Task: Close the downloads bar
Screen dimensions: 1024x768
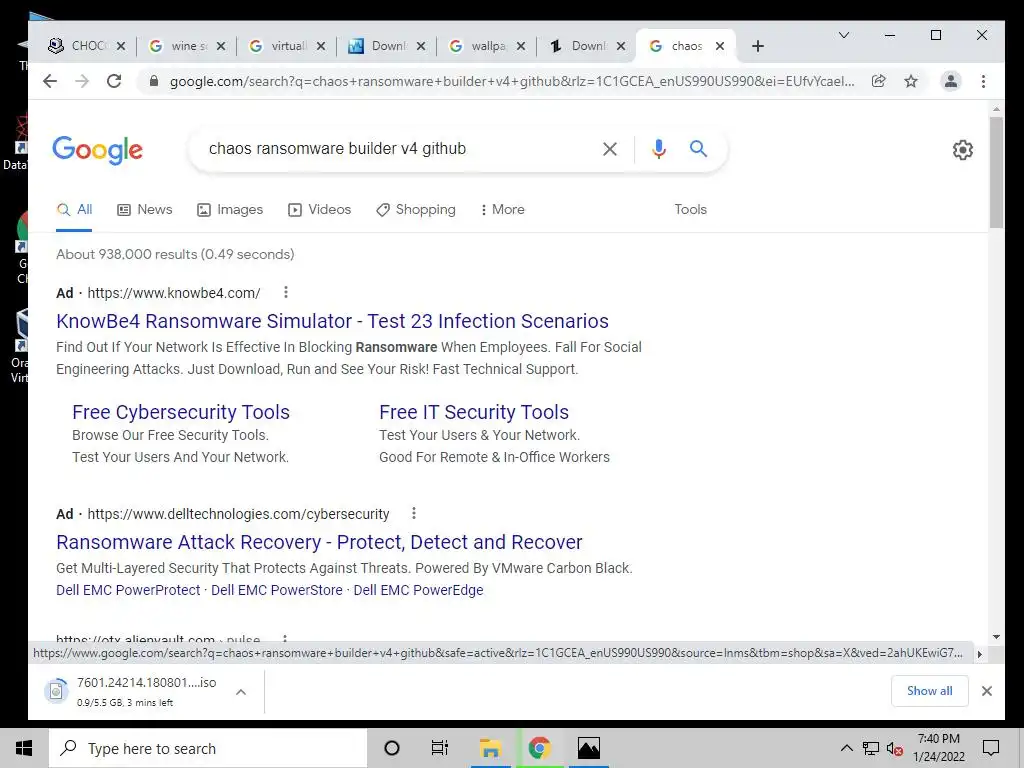Action: coord(987,691)
